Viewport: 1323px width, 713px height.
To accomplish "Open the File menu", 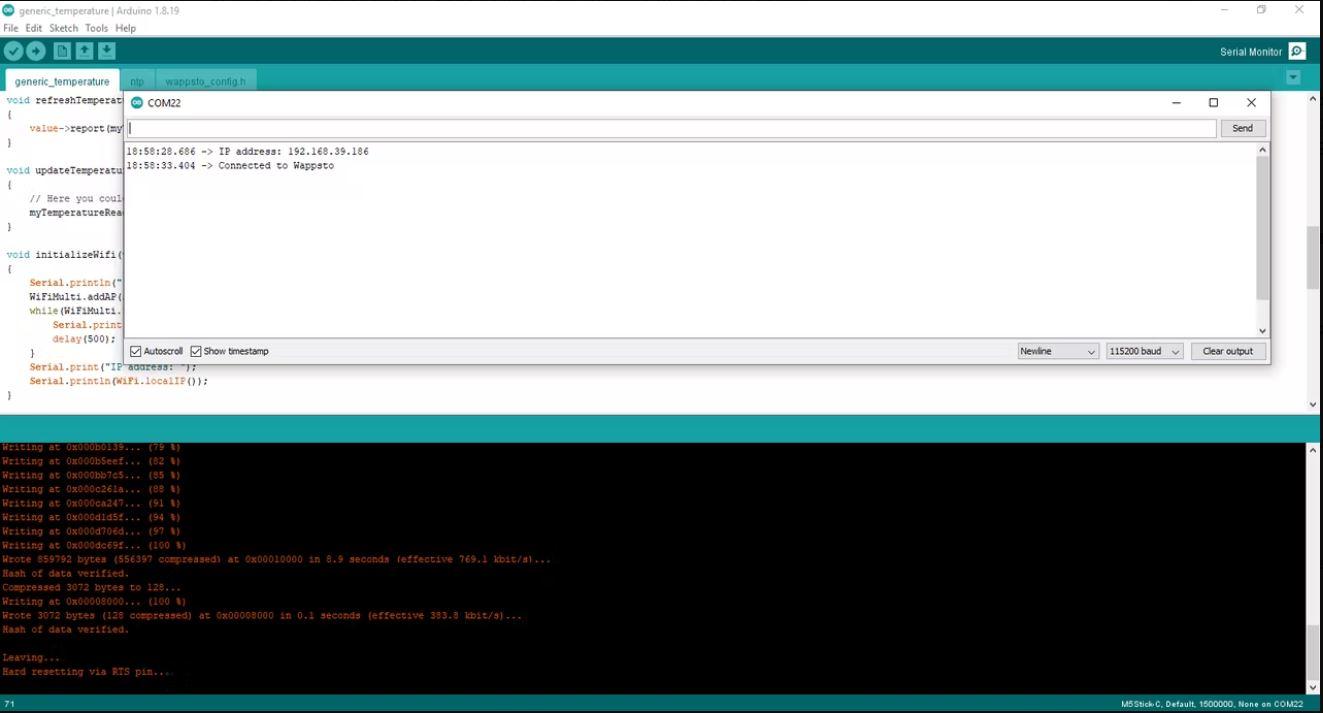I will (11, 28).
